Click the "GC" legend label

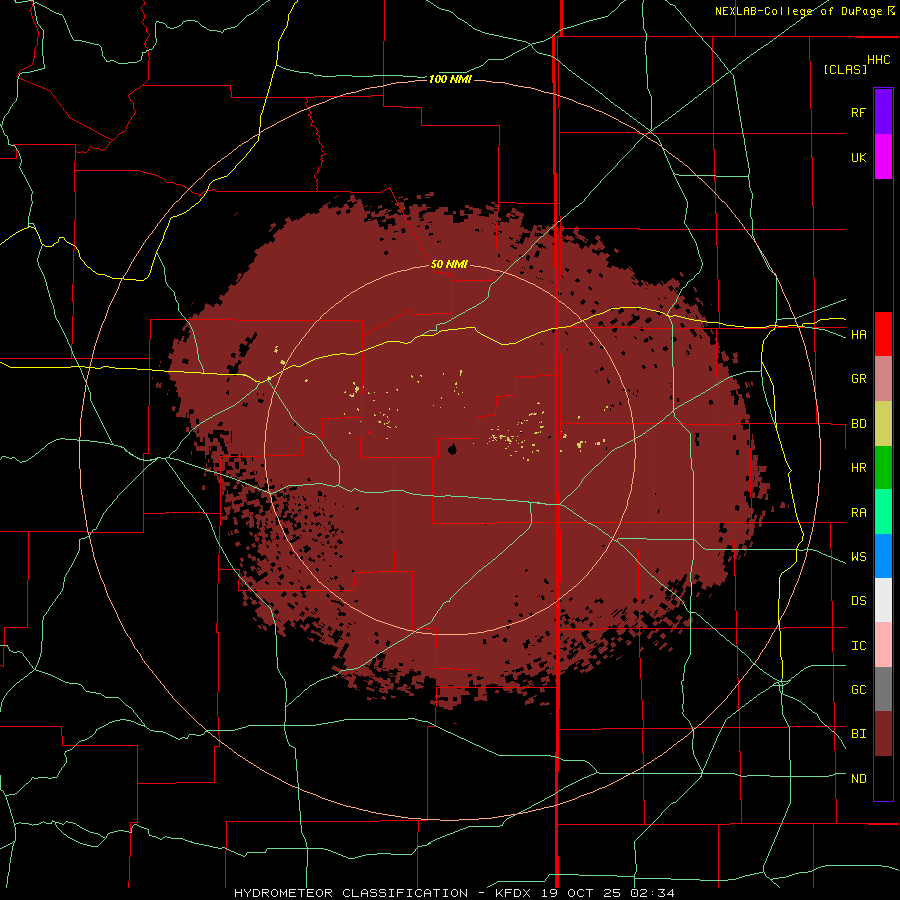pyautogui.click(x=858, y=690)
